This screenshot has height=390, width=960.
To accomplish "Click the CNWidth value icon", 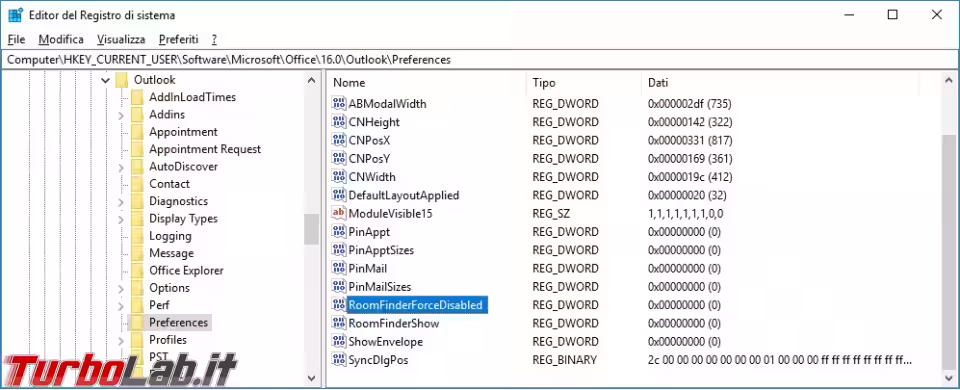I will (339, 177).
